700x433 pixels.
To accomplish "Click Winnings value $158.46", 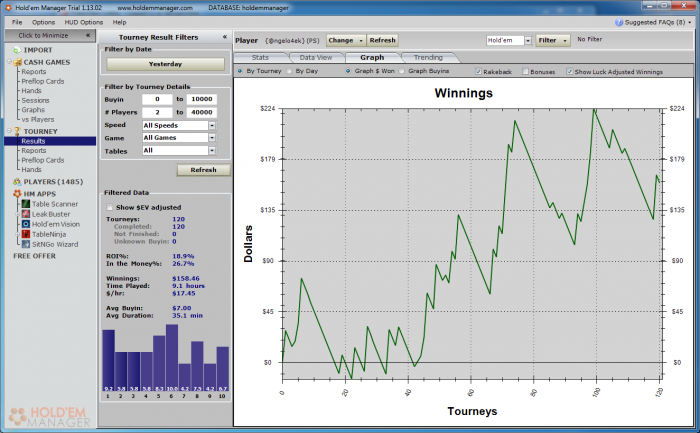I will click(186, 279).
